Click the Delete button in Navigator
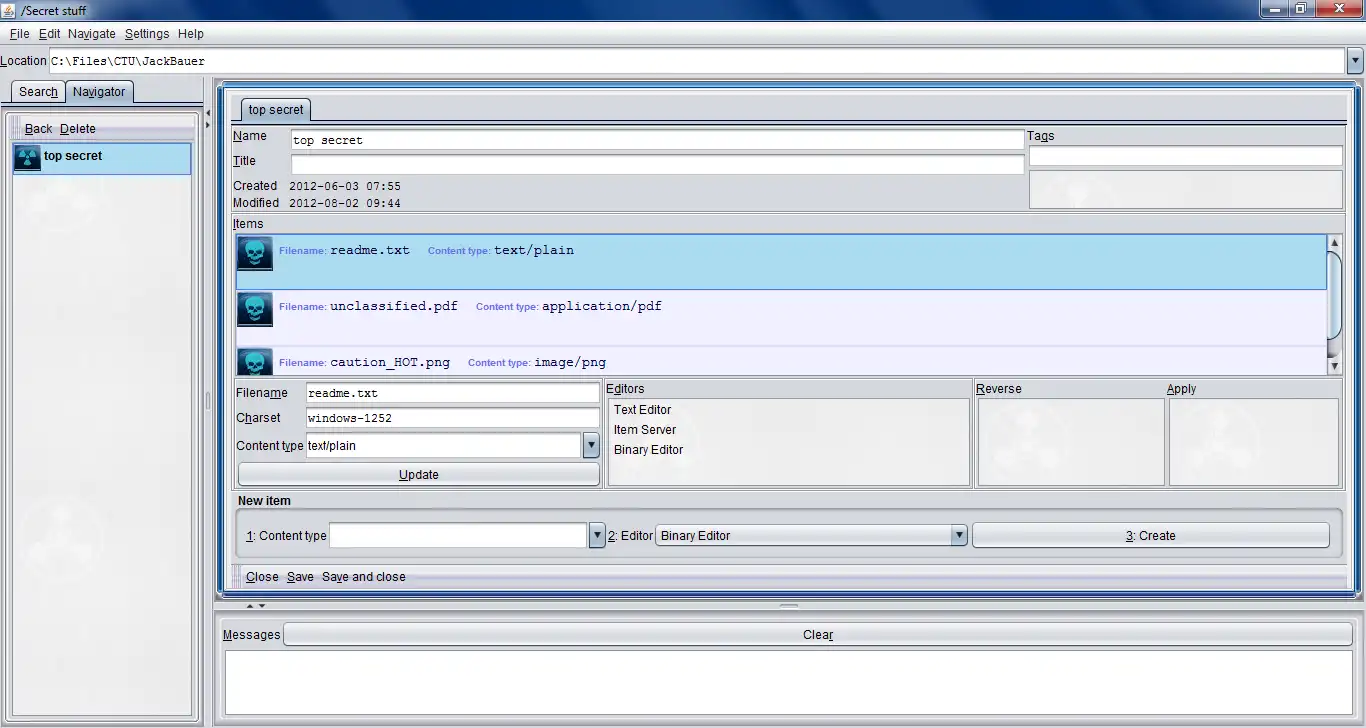The image size is (1366, 728). coord(78,129)
